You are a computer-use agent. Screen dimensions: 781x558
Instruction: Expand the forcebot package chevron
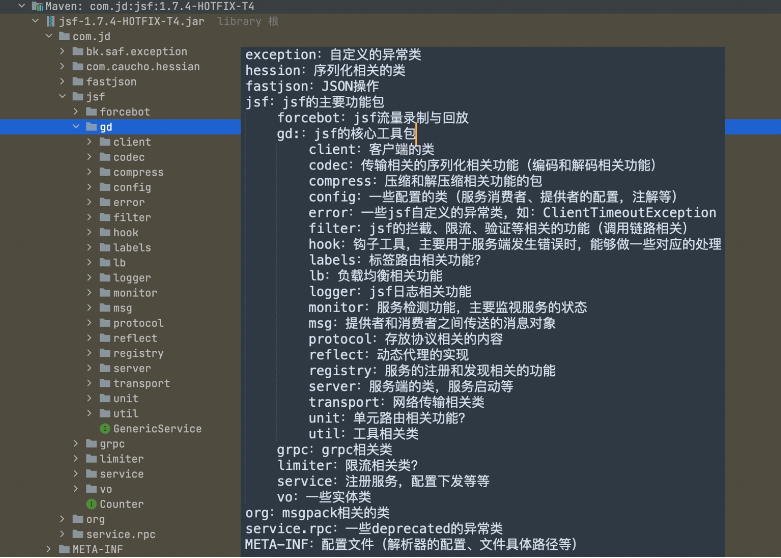point(76,111)
